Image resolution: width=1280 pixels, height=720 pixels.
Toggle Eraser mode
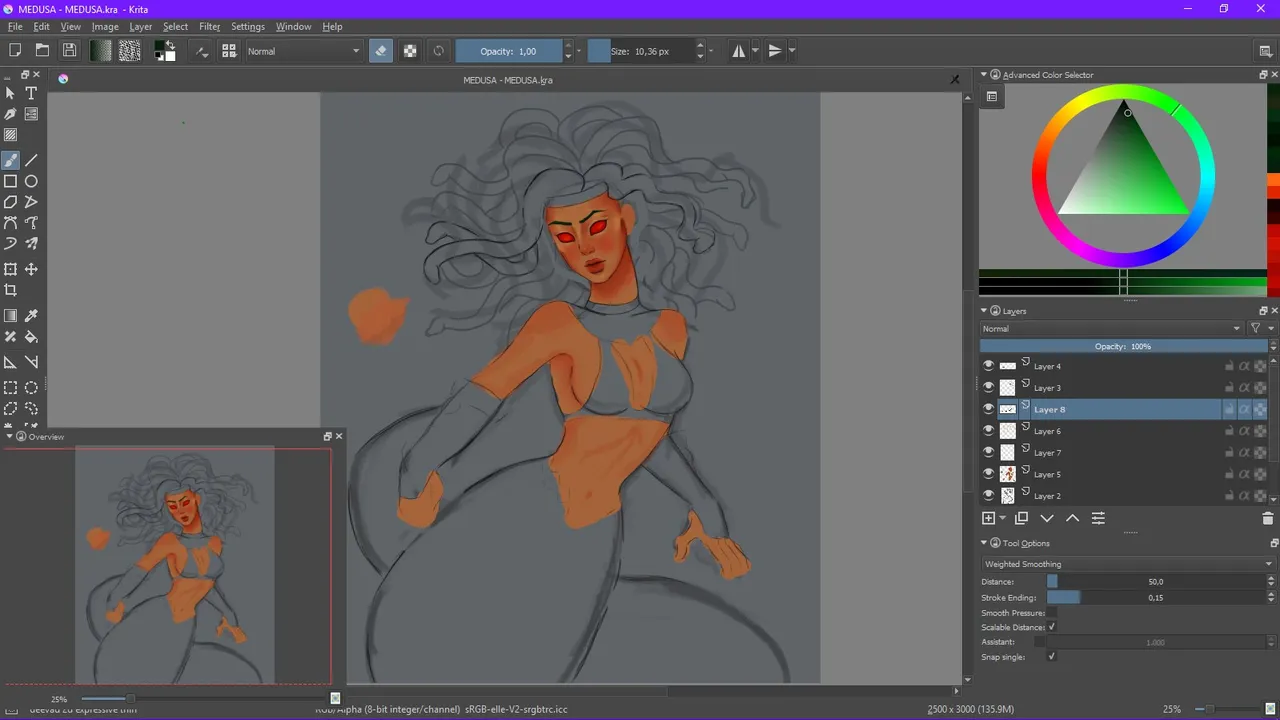(381, 51)
